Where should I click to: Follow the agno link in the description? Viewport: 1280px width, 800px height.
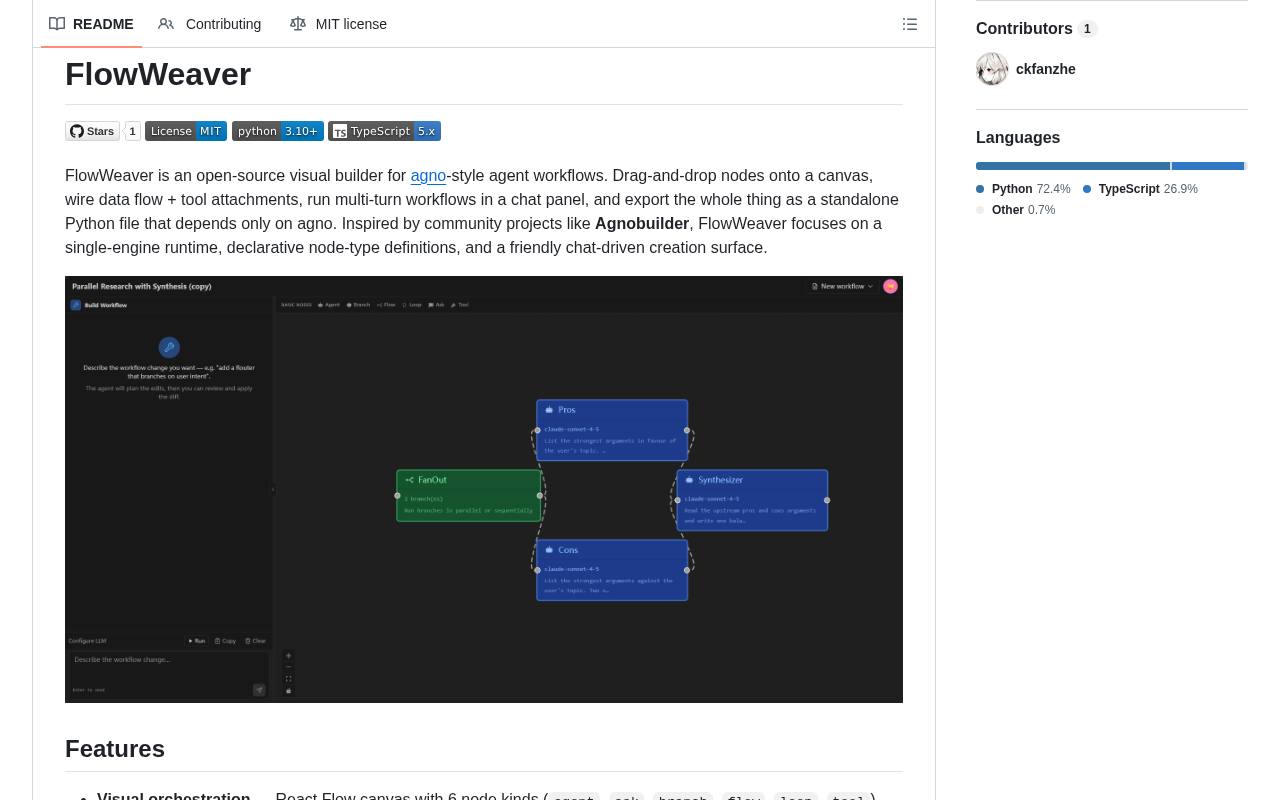[428, 175]
